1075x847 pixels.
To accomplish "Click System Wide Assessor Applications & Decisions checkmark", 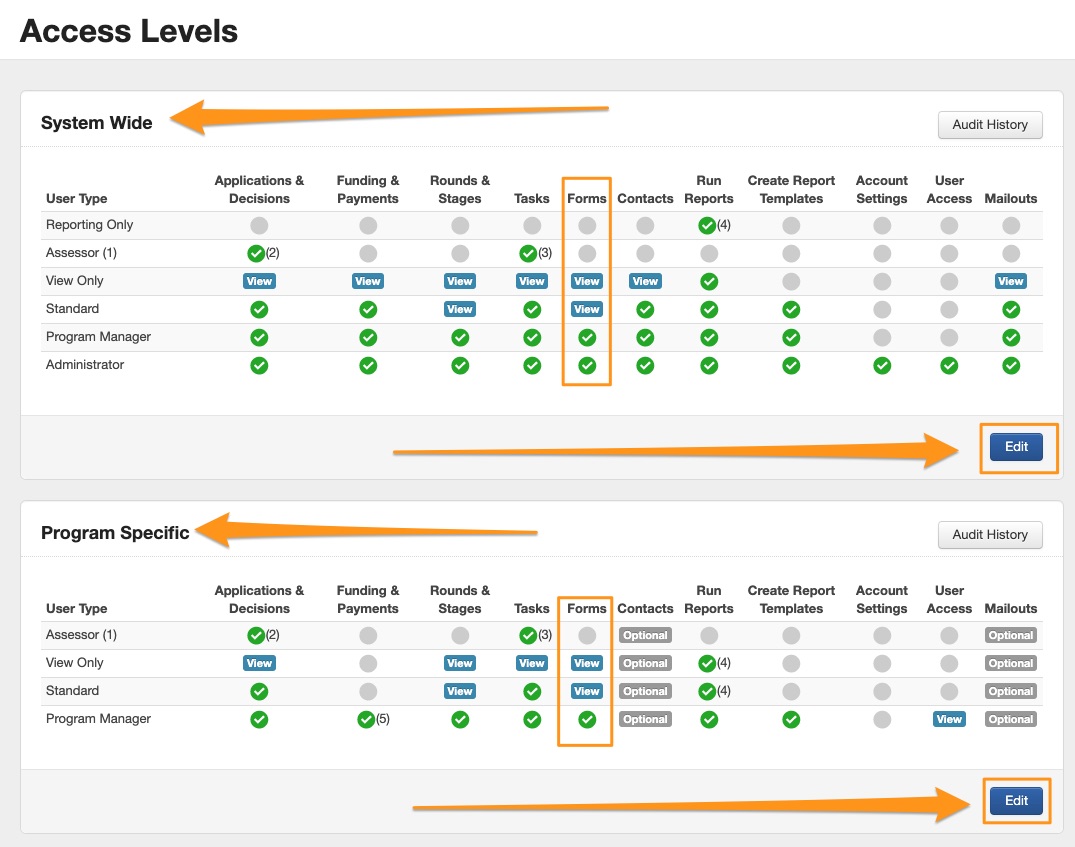I will (x=256, y=254).
